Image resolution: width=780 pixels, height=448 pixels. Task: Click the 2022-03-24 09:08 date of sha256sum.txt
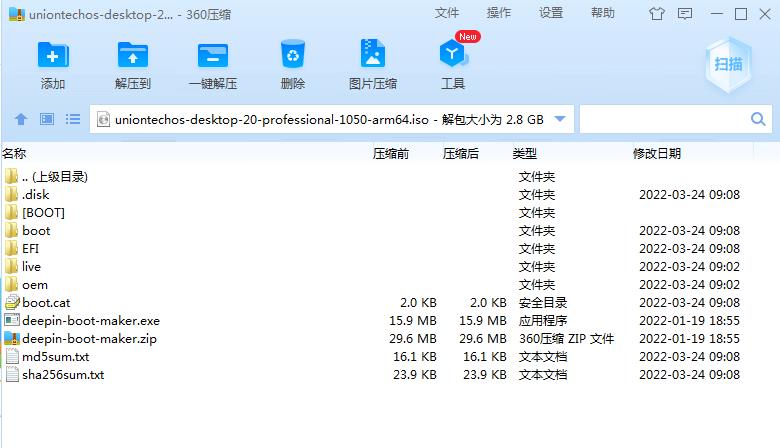[689, 374]
